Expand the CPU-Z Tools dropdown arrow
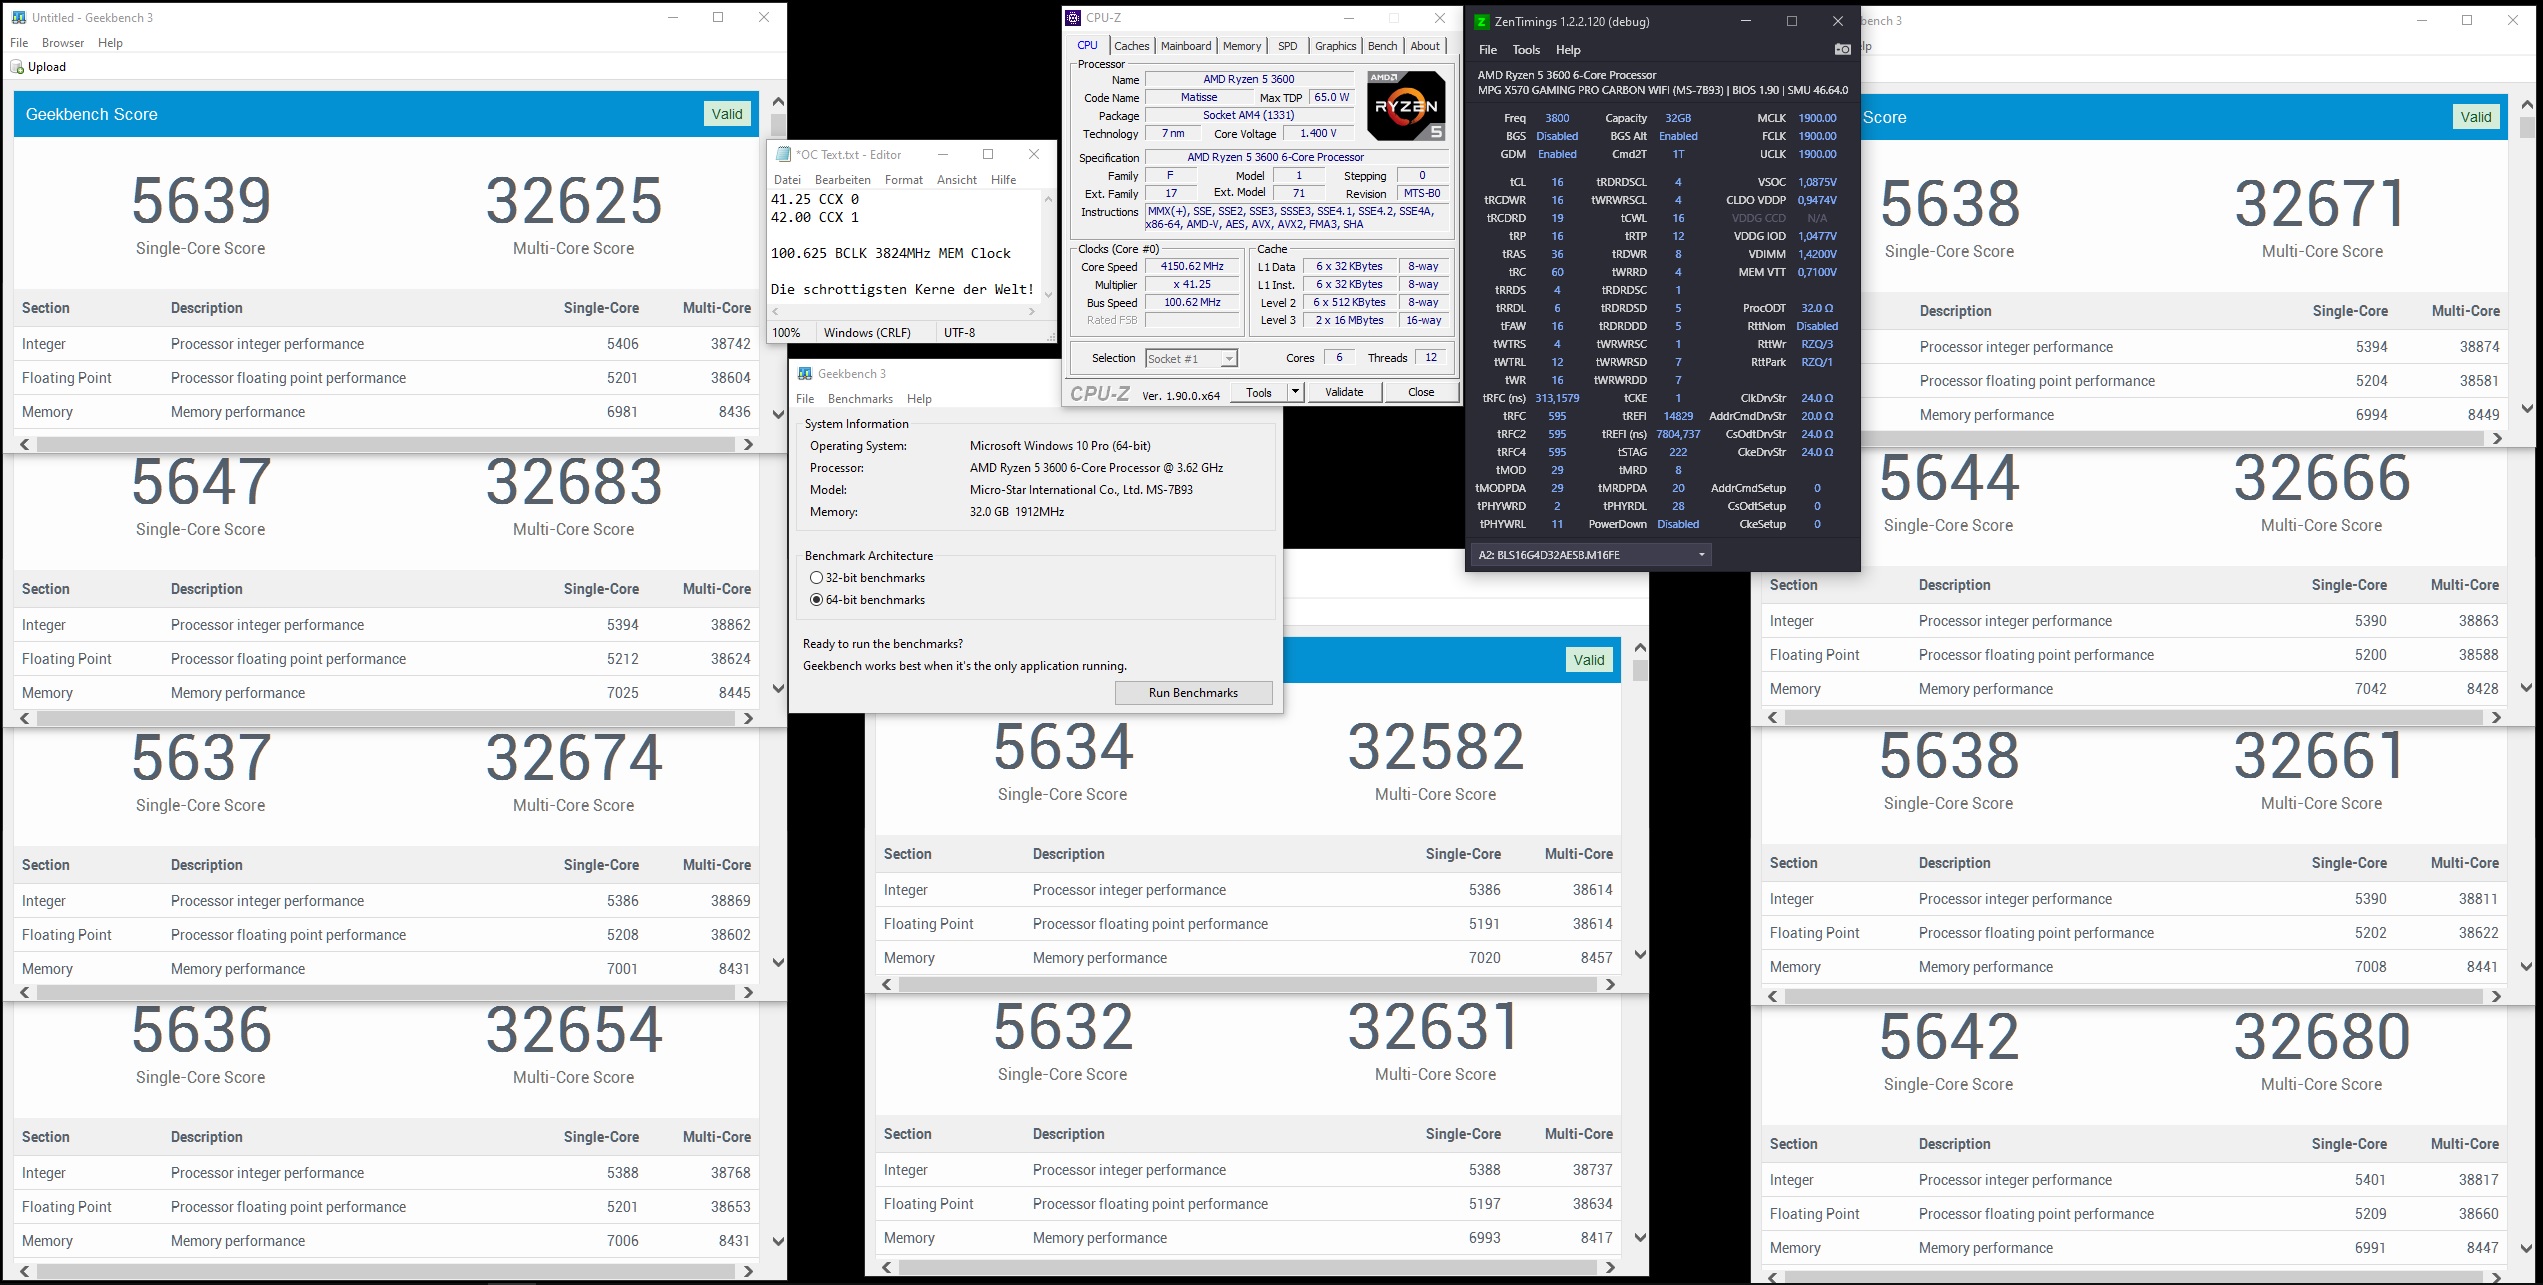This screenshot has width=2543, height=1285. (1295, 392)
